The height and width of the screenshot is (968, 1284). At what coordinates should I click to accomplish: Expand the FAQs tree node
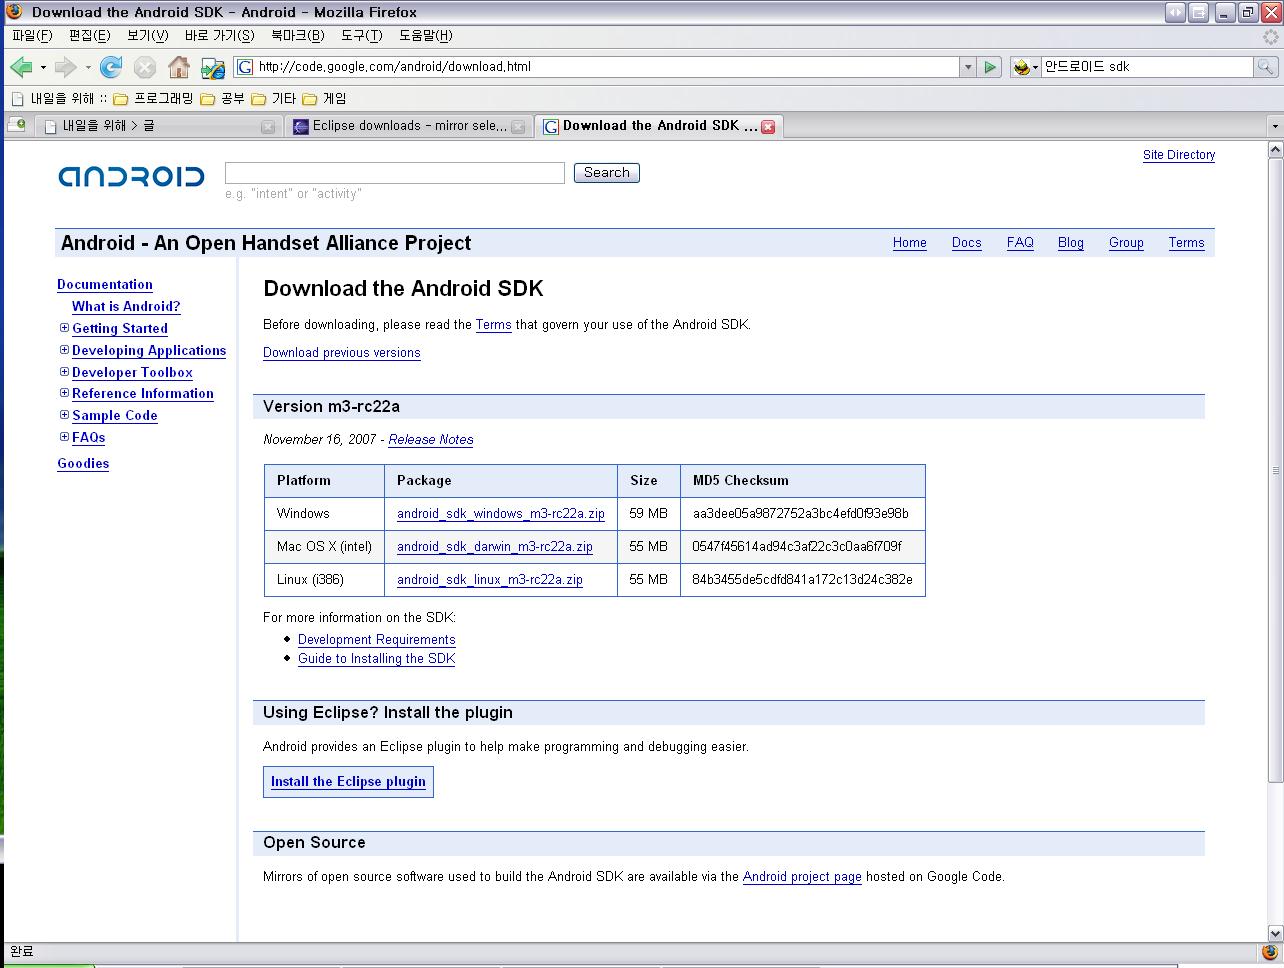click(64, 437)
